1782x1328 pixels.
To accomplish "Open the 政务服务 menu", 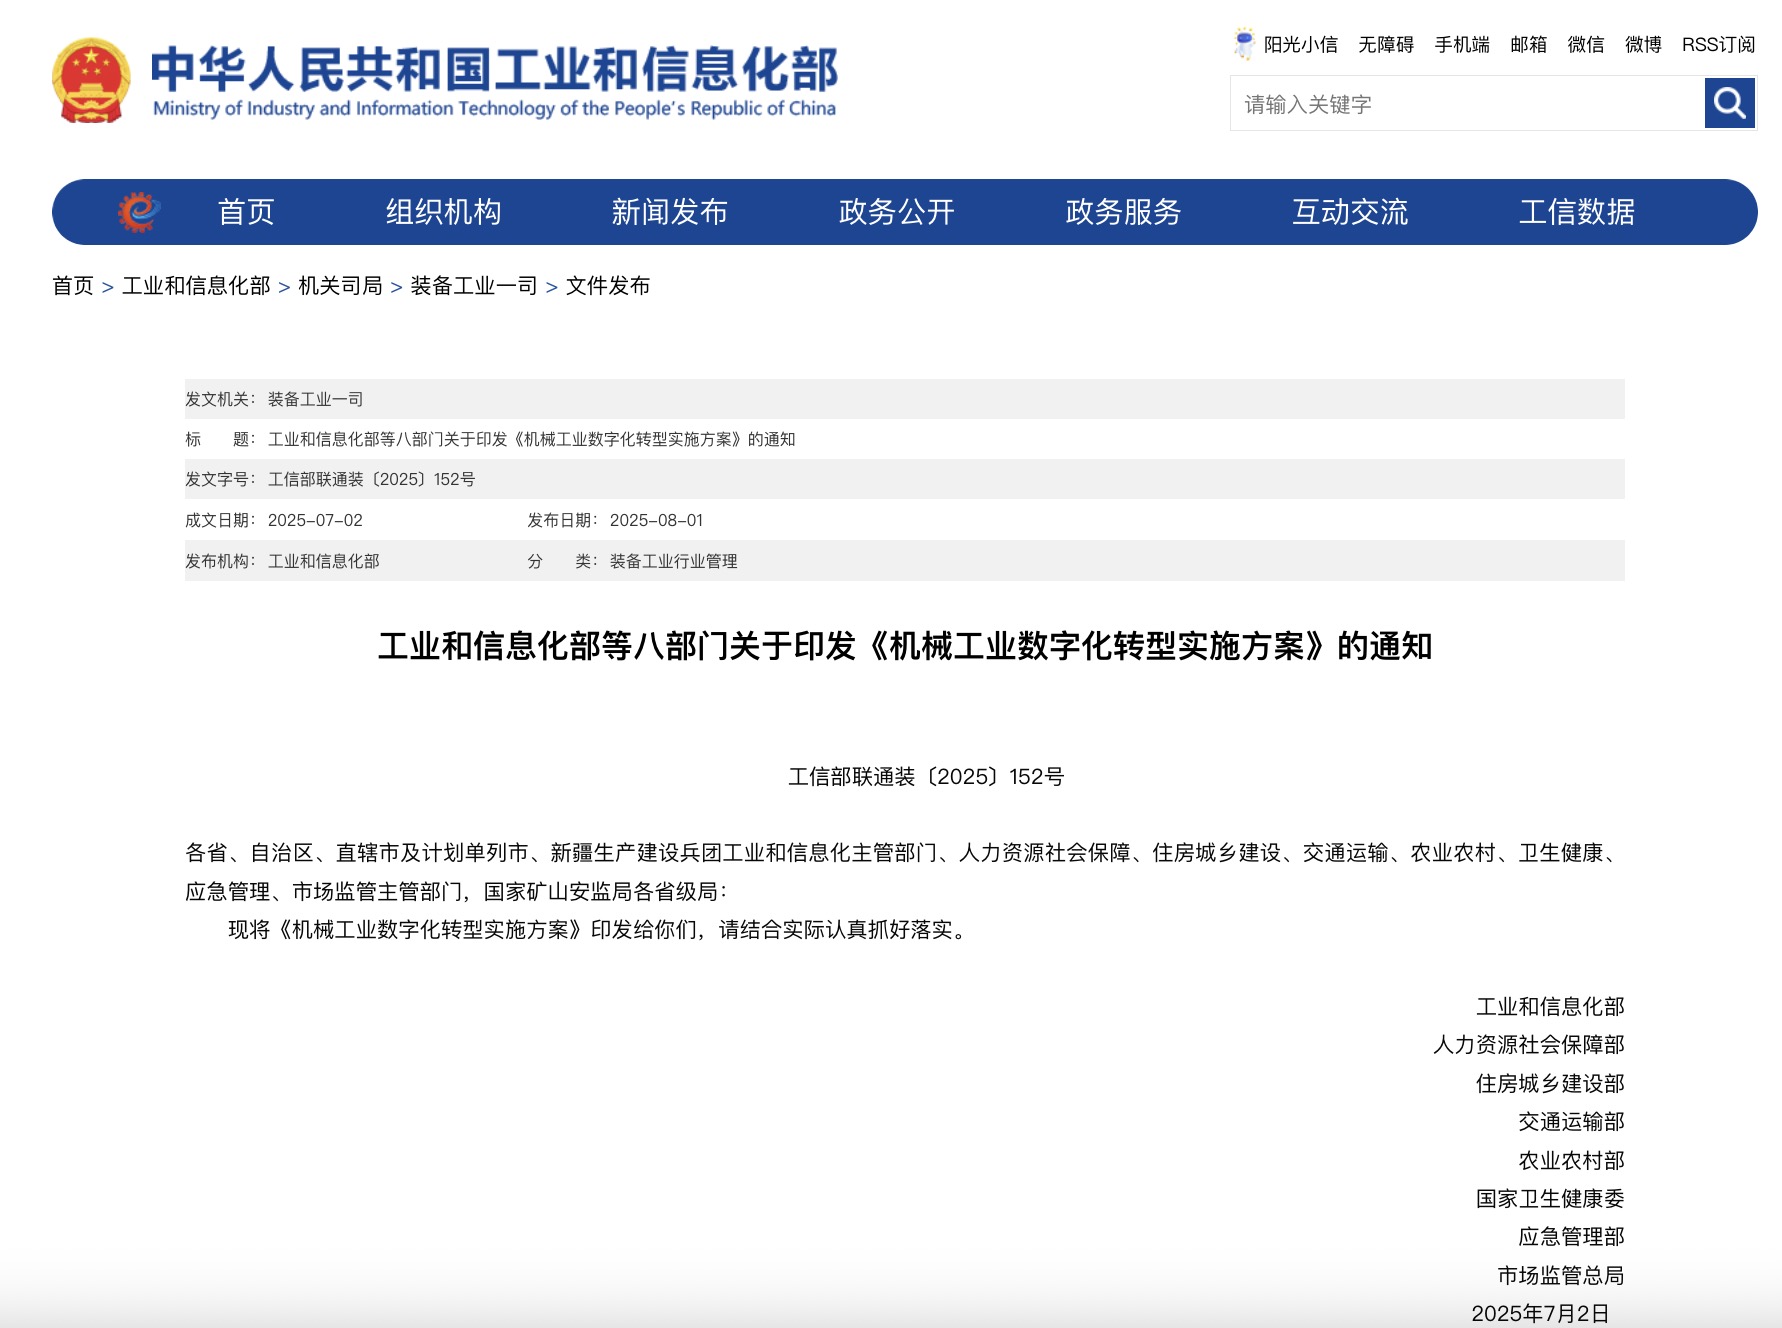I will pos(1124,212).
